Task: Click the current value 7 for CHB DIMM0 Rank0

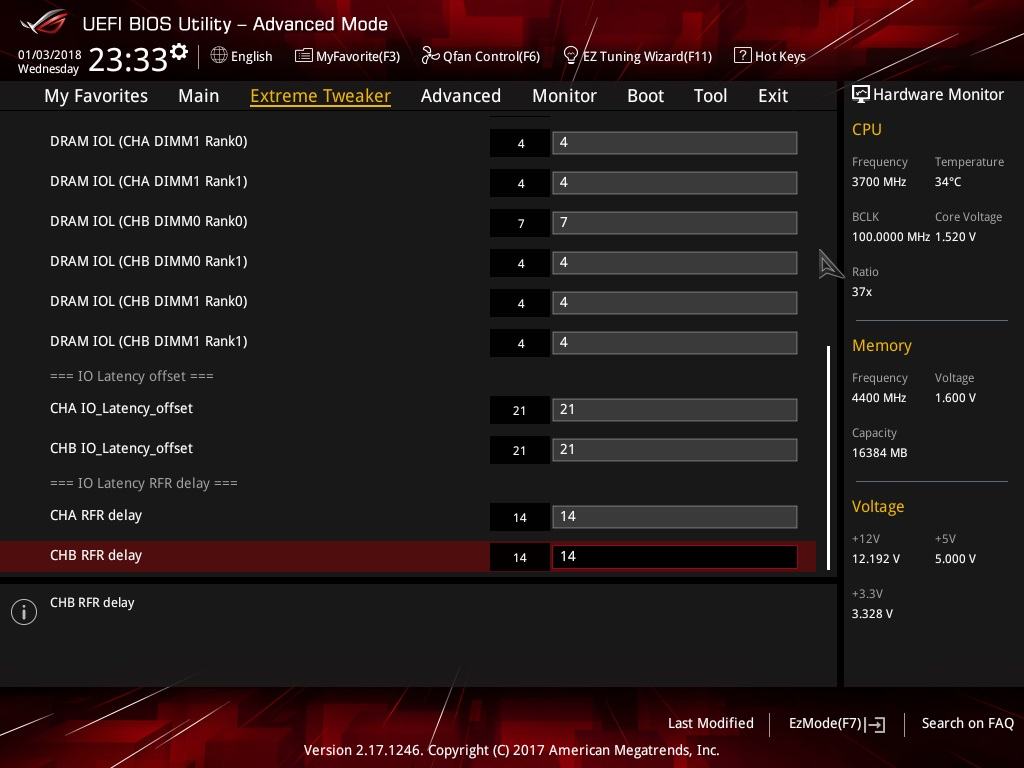Action: pyautogui.click(x=520, y=223)
